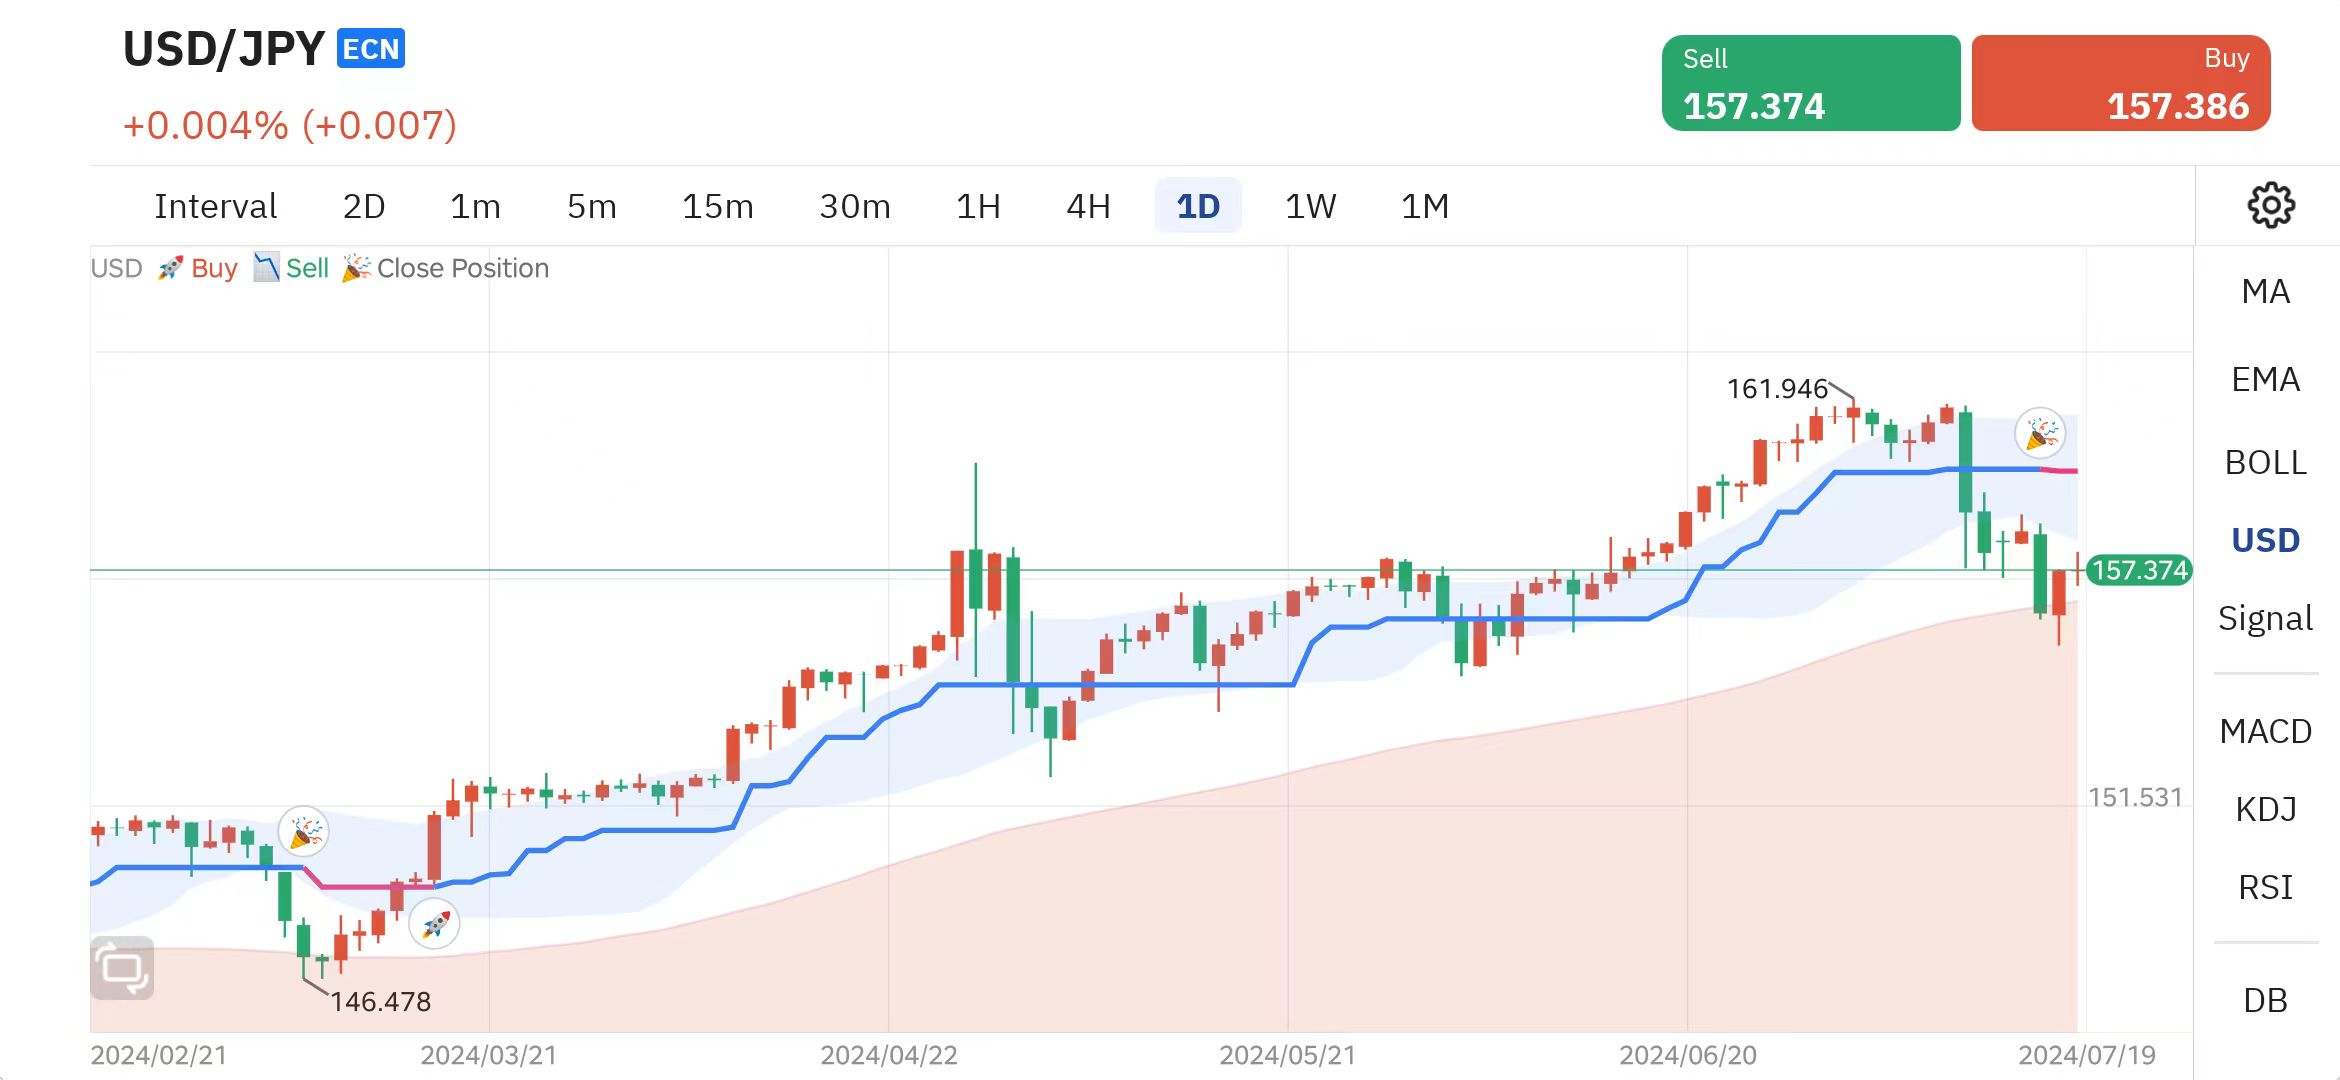This screenshot has width=2340, height=1080.
Task: Open the Interval selector
Action: coord(215,206)
